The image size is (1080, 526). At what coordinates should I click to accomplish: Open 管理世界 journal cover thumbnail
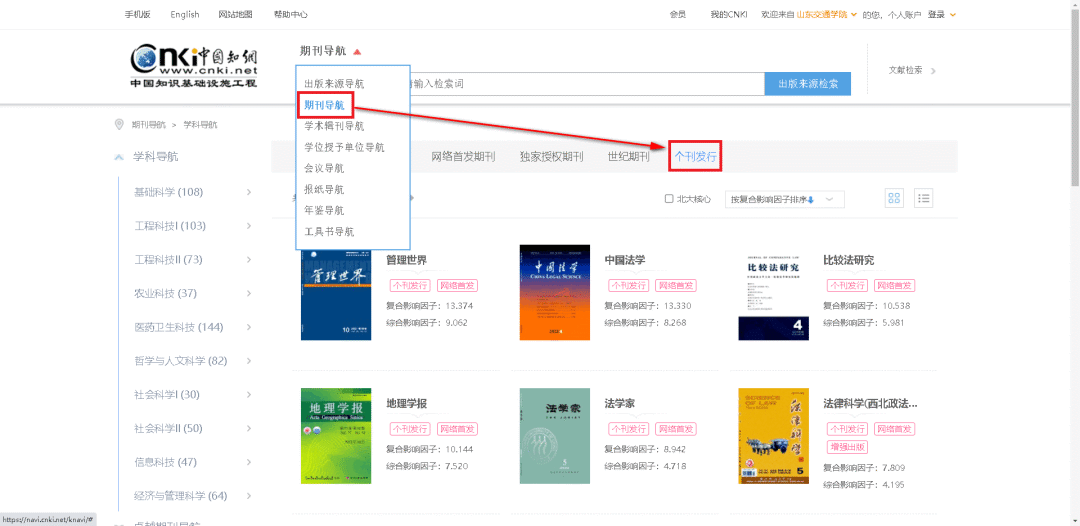tap(336, 293)
